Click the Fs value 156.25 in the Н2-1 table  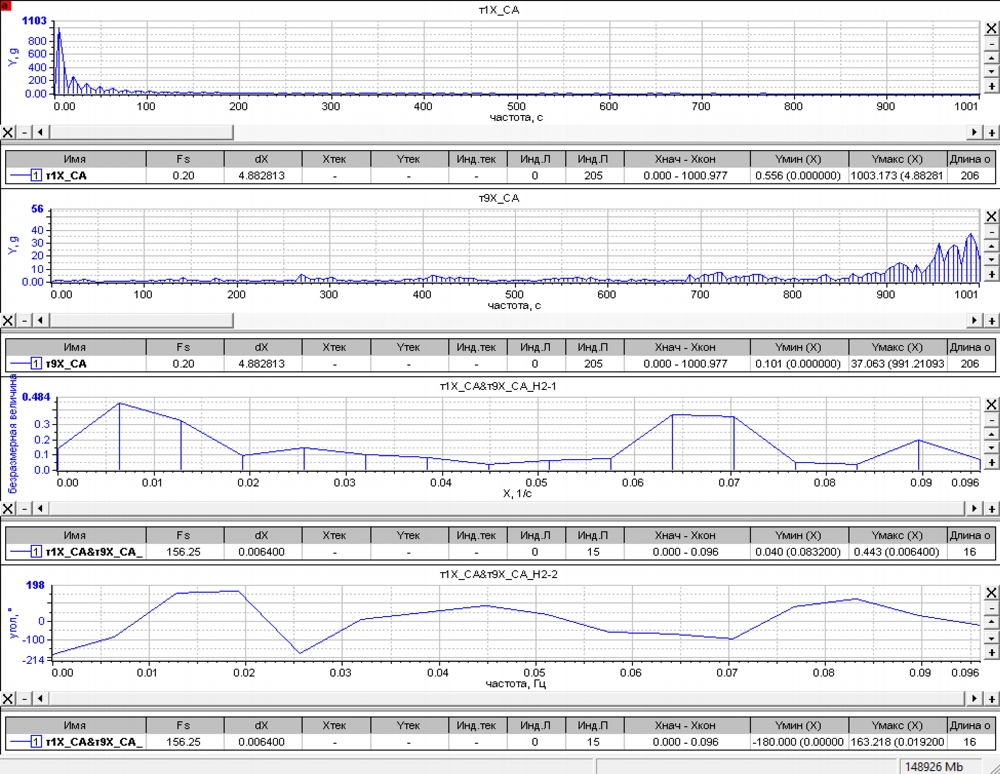[x=183, y=551]
